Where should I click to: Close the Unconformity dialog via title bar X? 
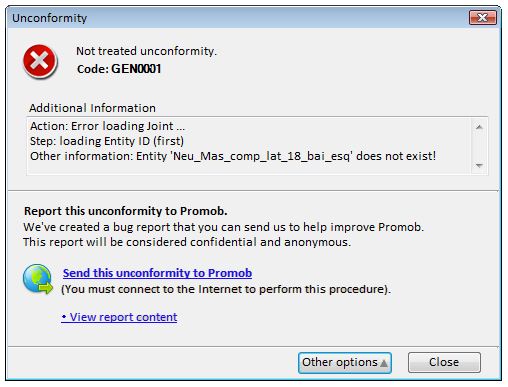tap(483, 17)
